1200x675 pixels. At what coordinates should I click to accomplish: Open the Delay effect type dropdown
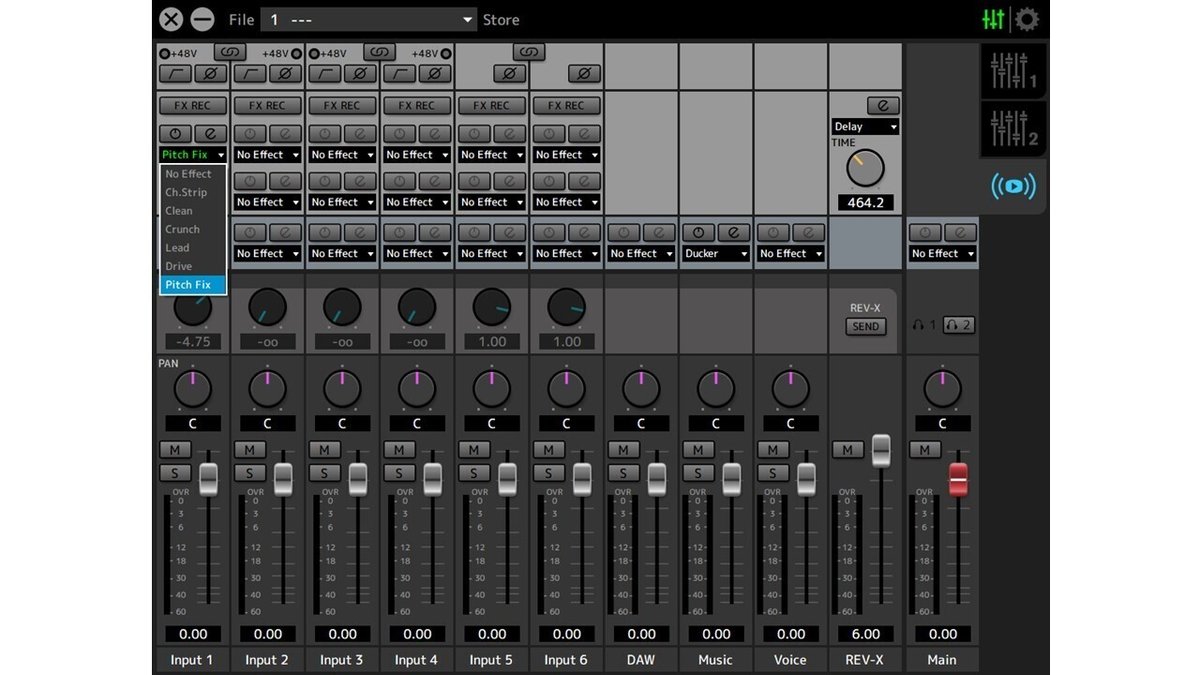click(x=866, y=127)
